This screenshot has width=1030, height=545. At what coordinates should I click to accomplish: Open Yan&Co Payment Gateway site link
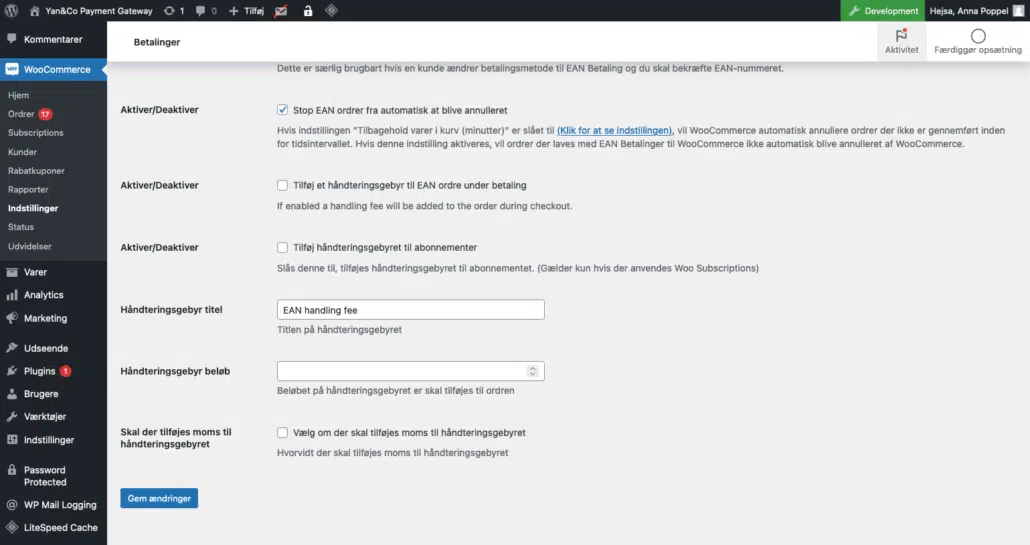click(x=99, y=11)
